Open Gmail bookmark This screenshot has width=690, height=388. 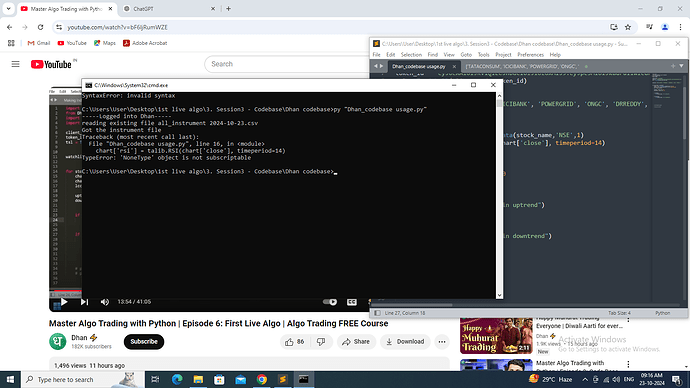pos(39,43)
